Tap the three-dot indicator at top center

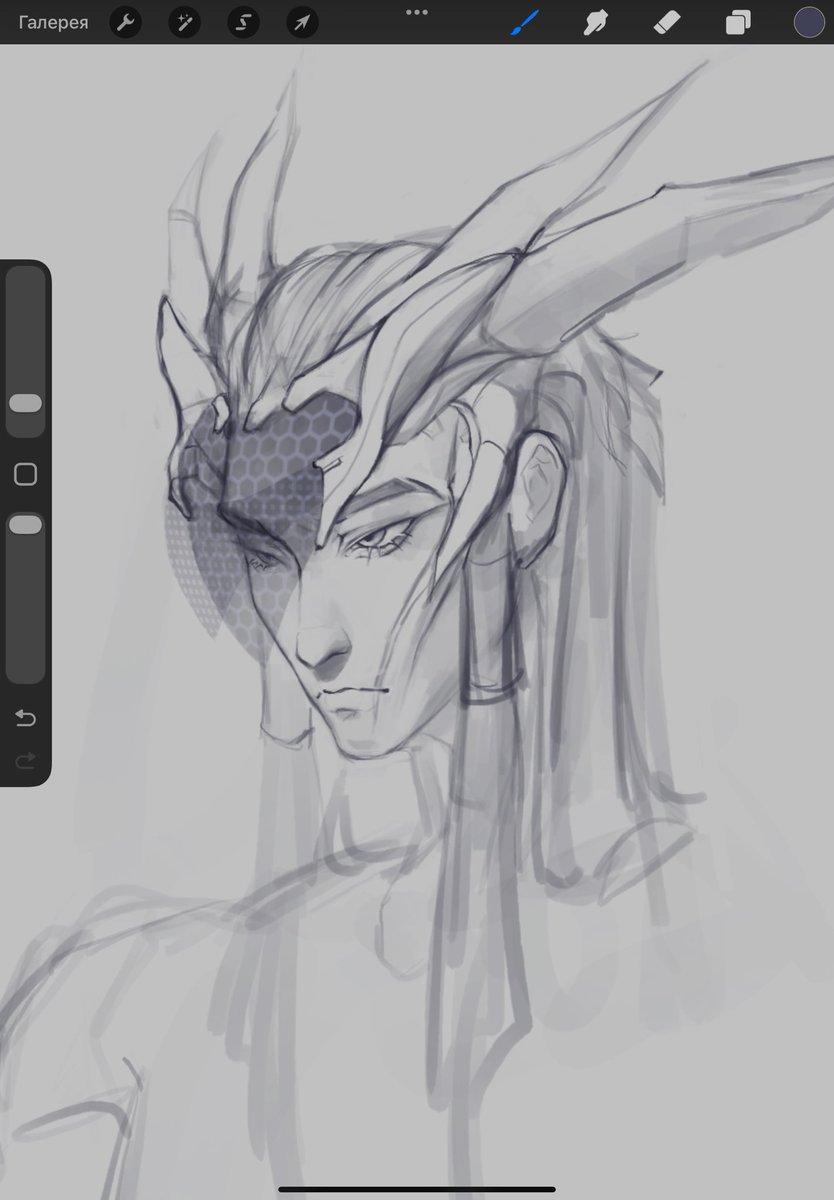[x=417, y=12]
